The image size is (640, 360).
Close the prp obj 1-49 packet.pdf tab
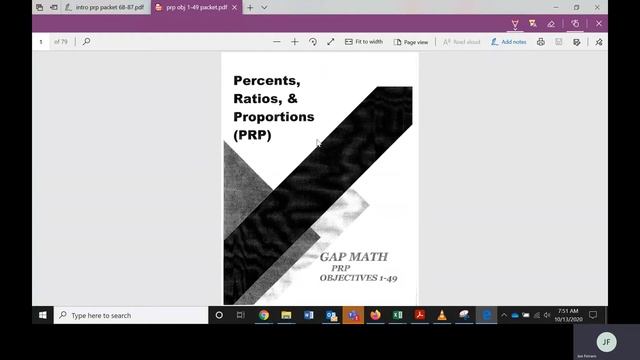235,7
